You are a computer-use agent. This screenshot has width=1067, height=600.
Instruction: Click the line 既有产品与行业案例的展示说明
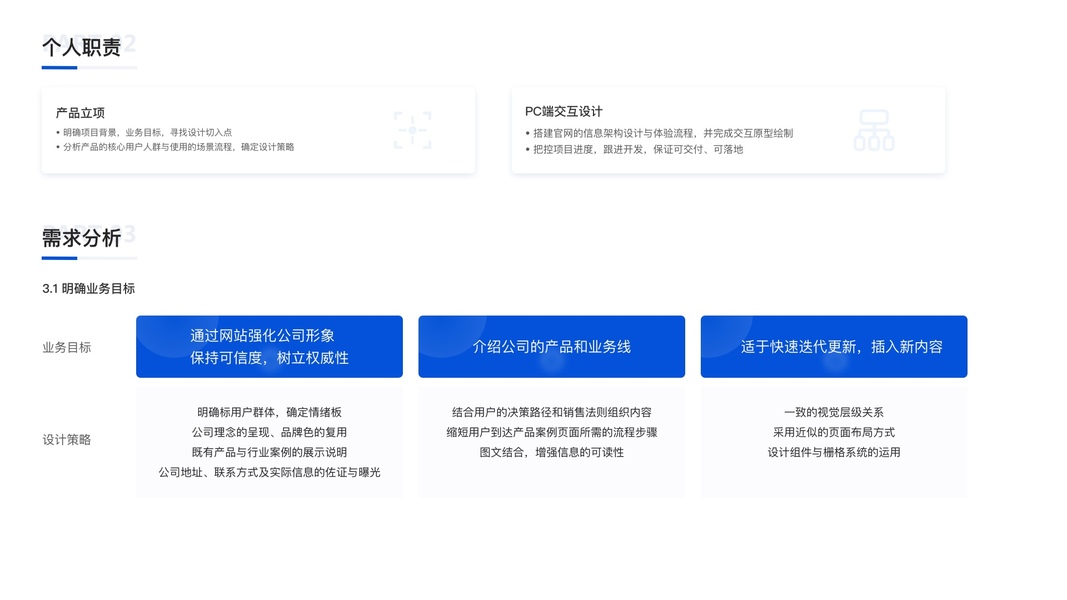269,452
